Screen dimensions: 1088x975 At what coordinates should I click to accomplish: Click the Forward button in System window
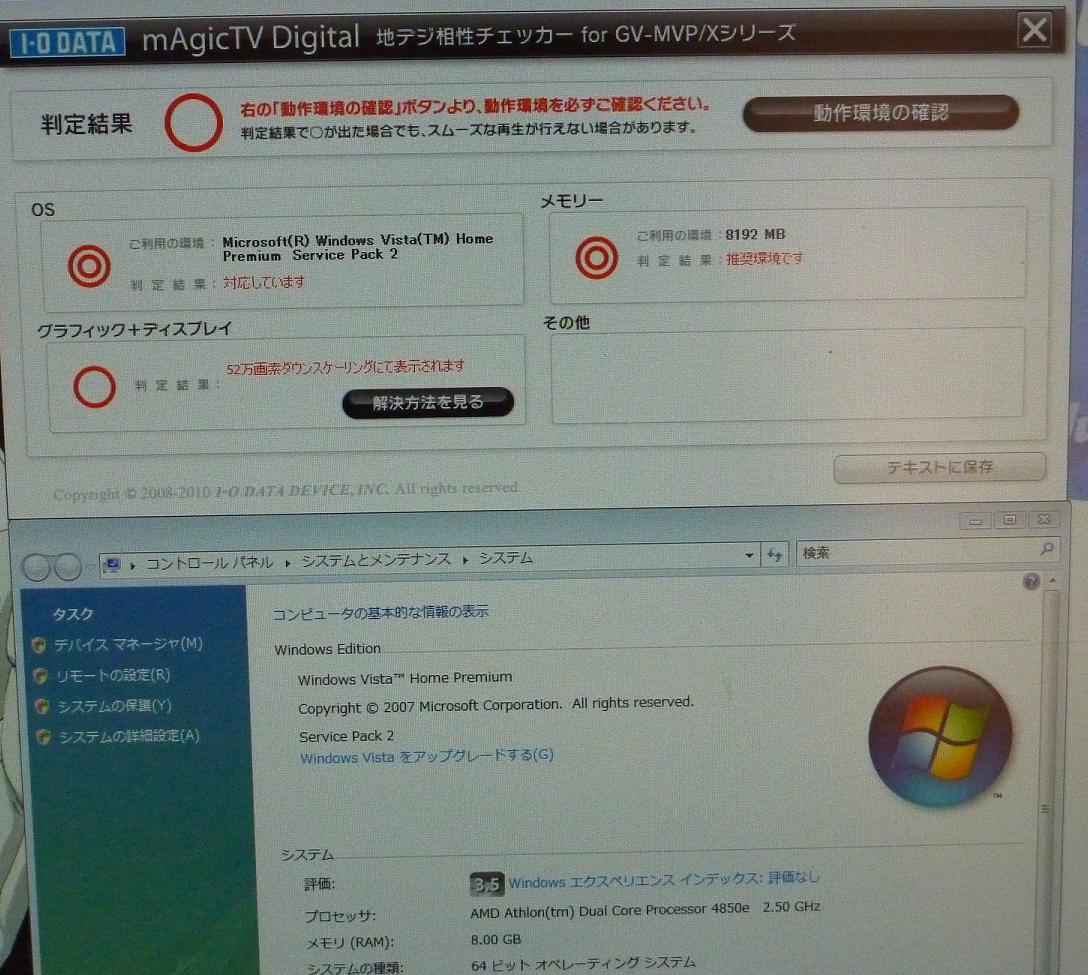(x=67, y=566)
